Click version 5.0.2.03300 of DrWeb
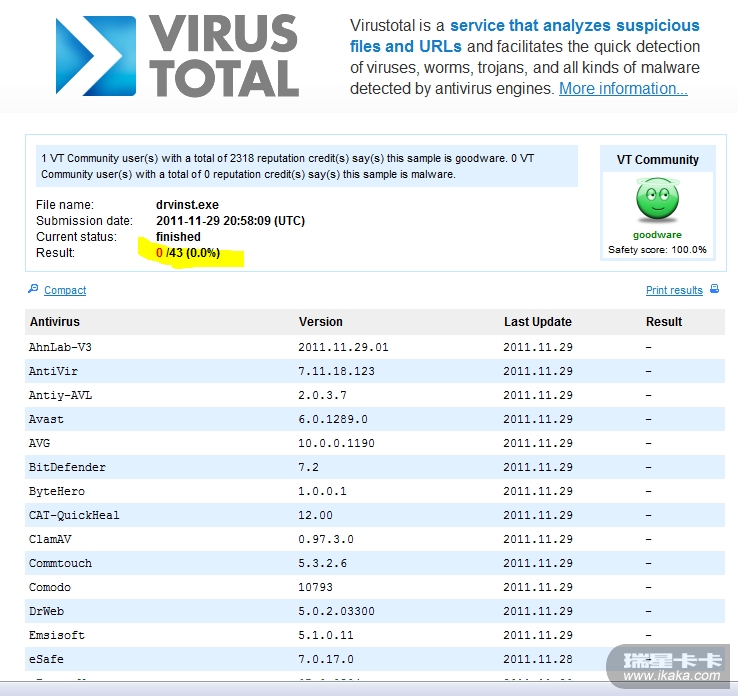 (336, 611)
